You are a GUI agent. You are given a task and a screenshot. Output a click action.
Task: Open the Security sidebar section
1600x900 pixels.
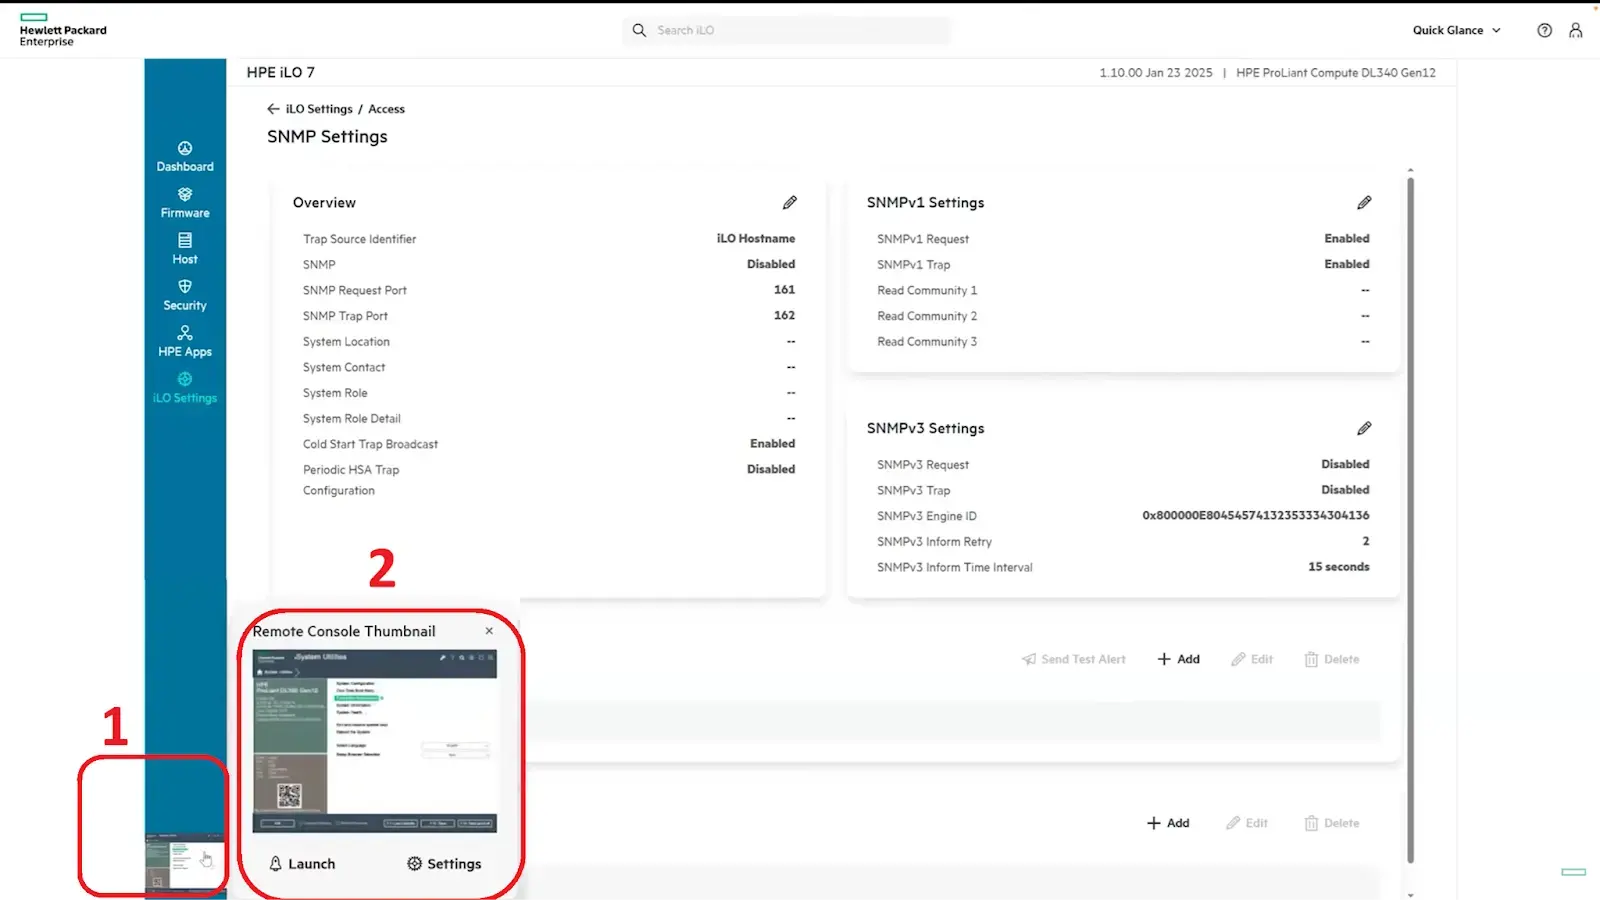click(x=185, y=295)
